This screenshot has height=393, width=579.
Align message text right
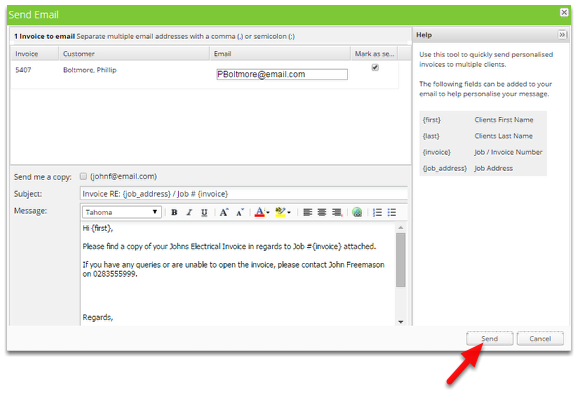[336, 212]
